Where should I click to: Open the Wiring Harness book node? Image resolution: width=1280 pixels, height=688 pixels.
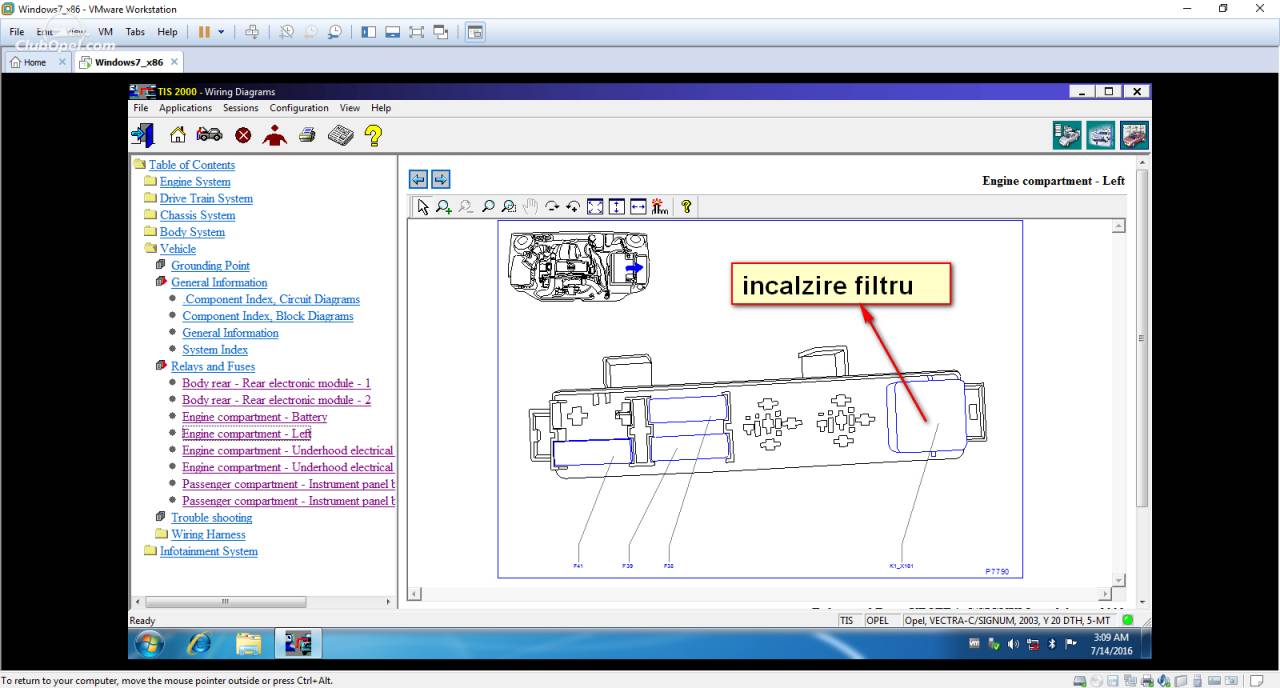(208, 534)
